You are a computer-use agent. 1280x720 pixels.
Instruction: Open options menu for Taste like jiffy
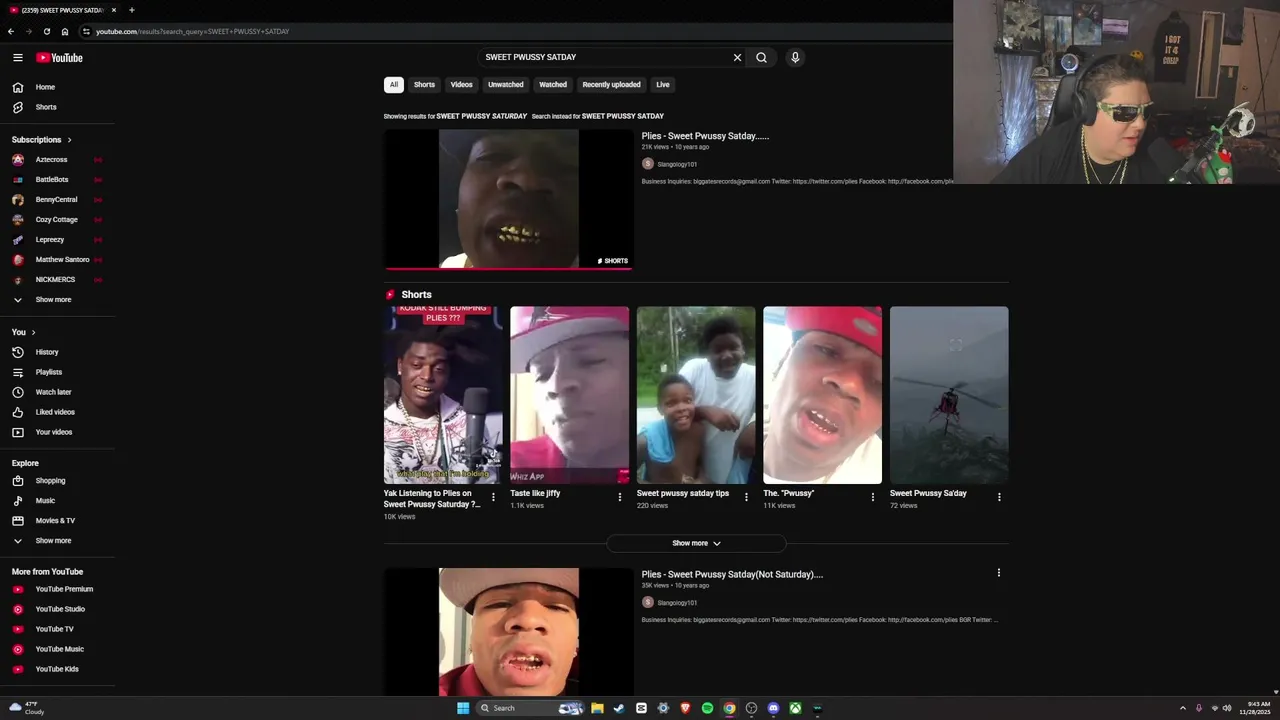(619, 497)
